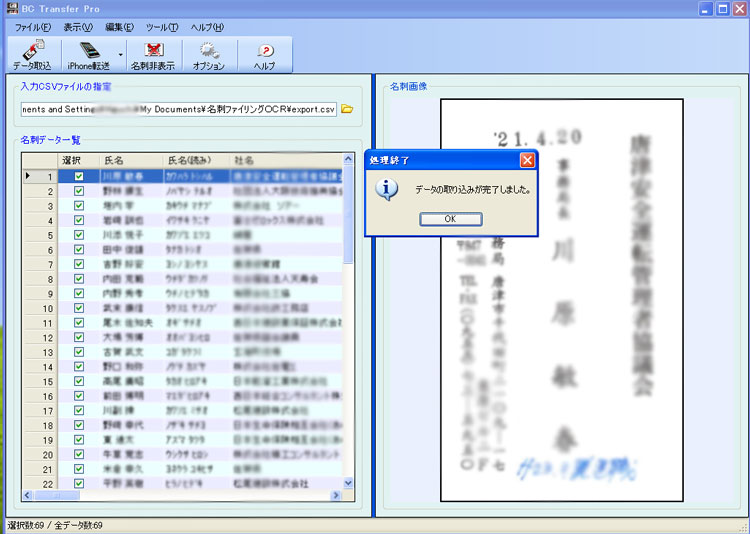This screenshot has width=750, height=534.
Task: Click the CSV file path input field
Action: coord(178,109)
